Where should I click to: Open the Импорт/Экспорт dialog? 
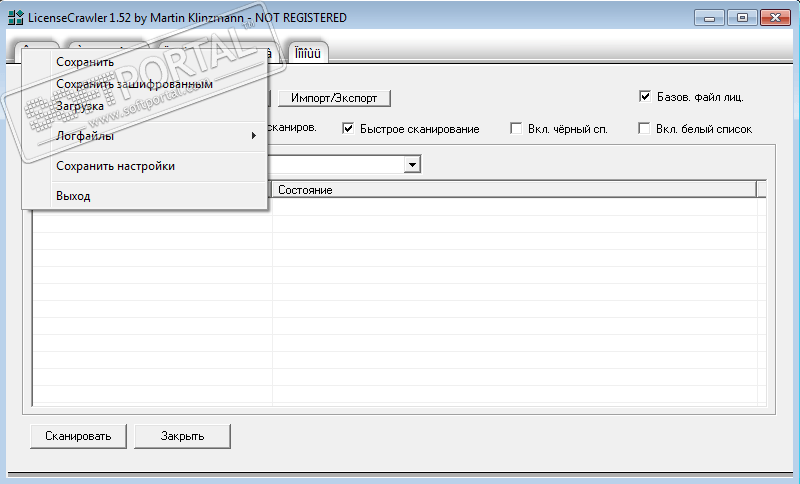click(334, 98)
